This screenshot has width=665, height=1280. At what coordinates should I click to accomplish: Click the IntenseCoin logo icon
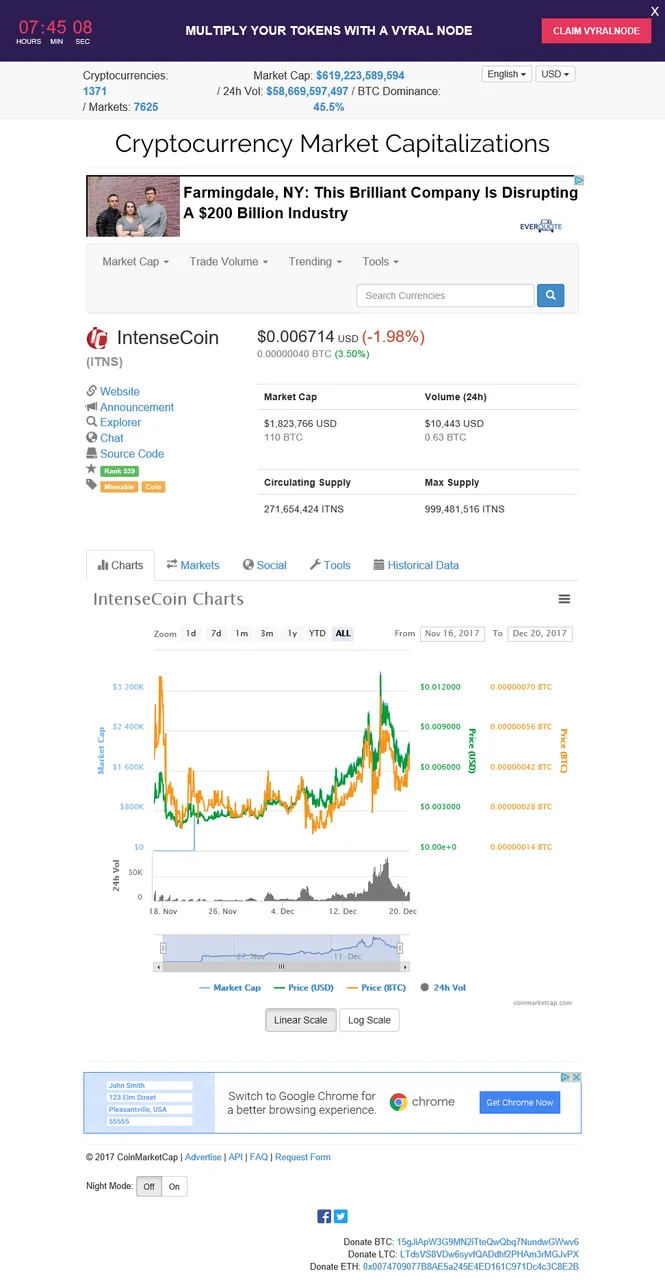coord(97,338)
